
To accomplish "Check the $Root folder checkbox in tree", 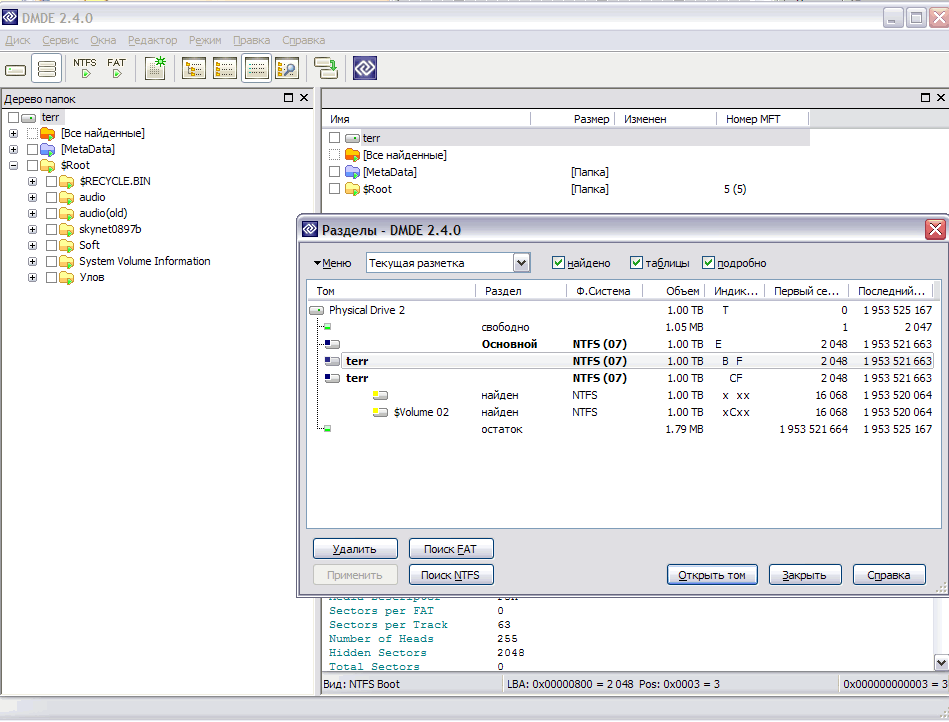I will click(33, 166).
